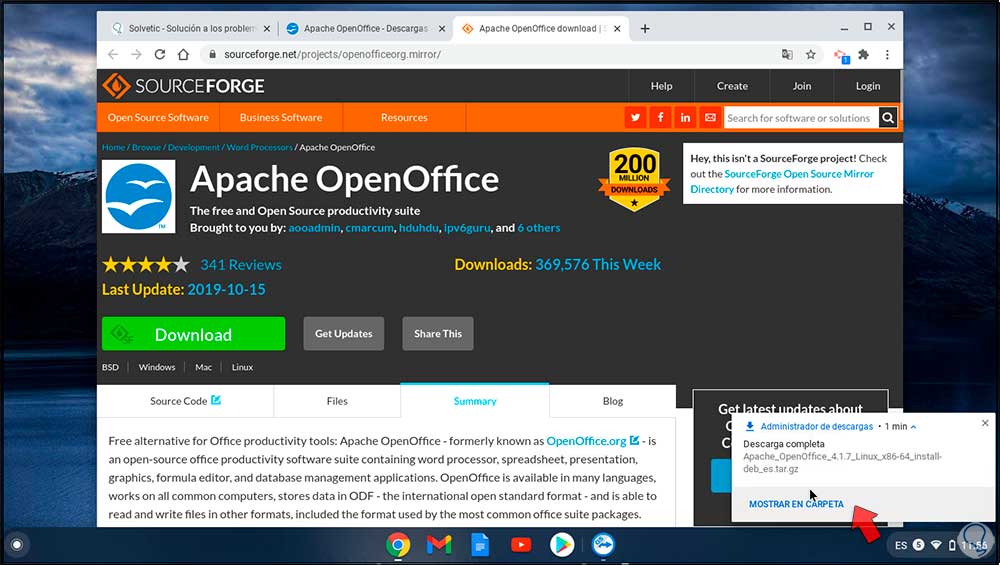Close the Solvetic tab
This screenshot has width=1000, height=565.
(267, 29)
